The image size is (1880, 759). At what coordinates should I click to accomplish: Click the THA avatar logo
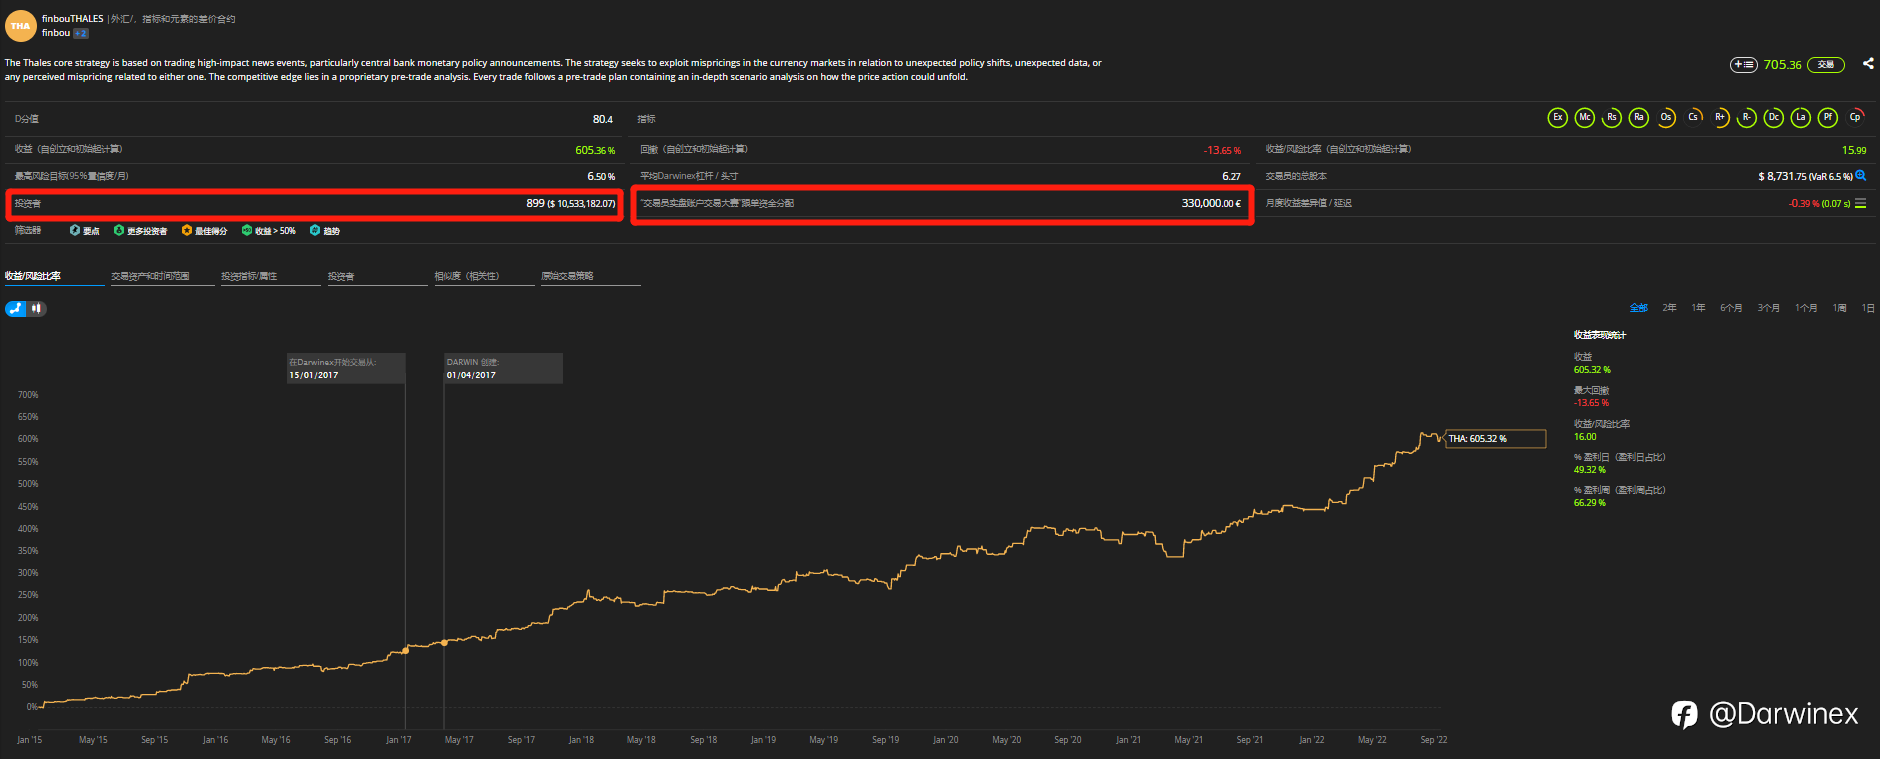(x=21, y=26)
